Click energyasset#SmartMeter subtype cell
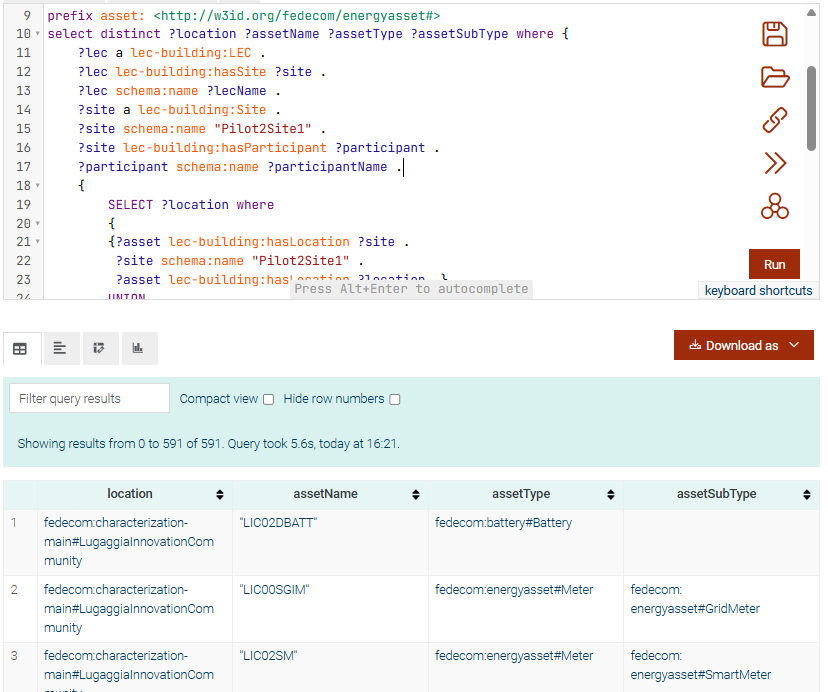The height and width of the screenshot is (692, 828). [701, 665]
